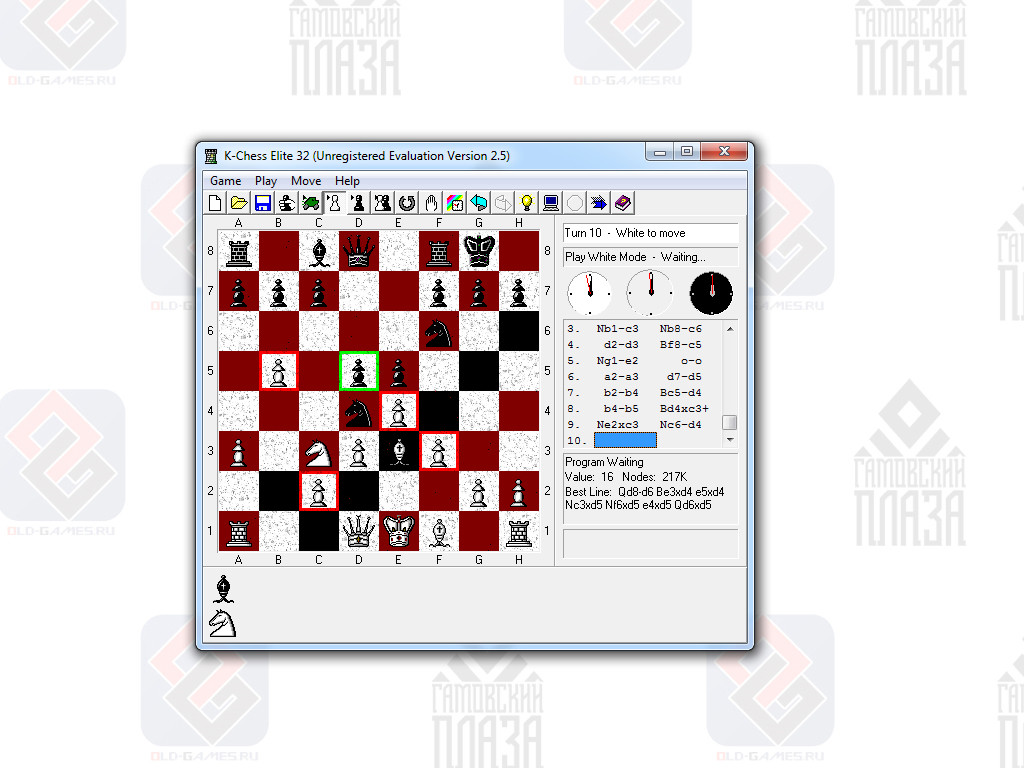Screen dimensions: 1024x768
Task: Click the open hand pause icon
Action: click(431, 203)
